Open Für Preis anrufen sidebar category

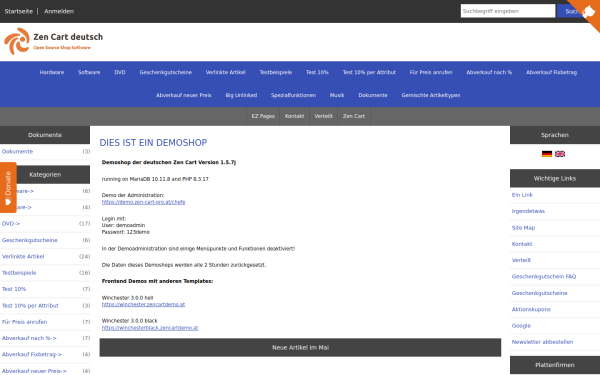(x=24, y=322)
